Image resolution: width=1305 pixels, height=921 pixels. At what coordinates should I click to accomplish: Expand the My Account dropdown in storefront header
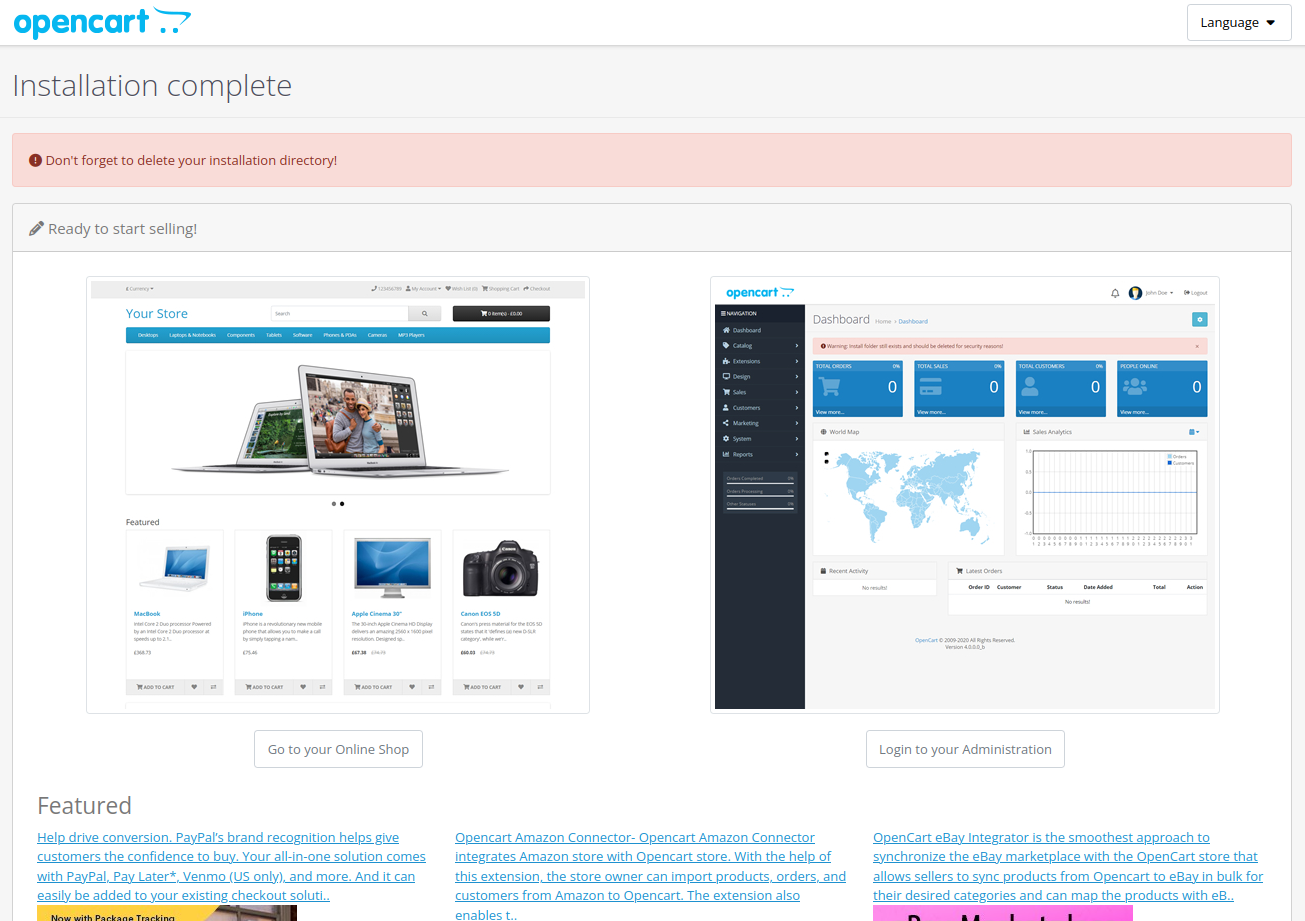(425, 289)
